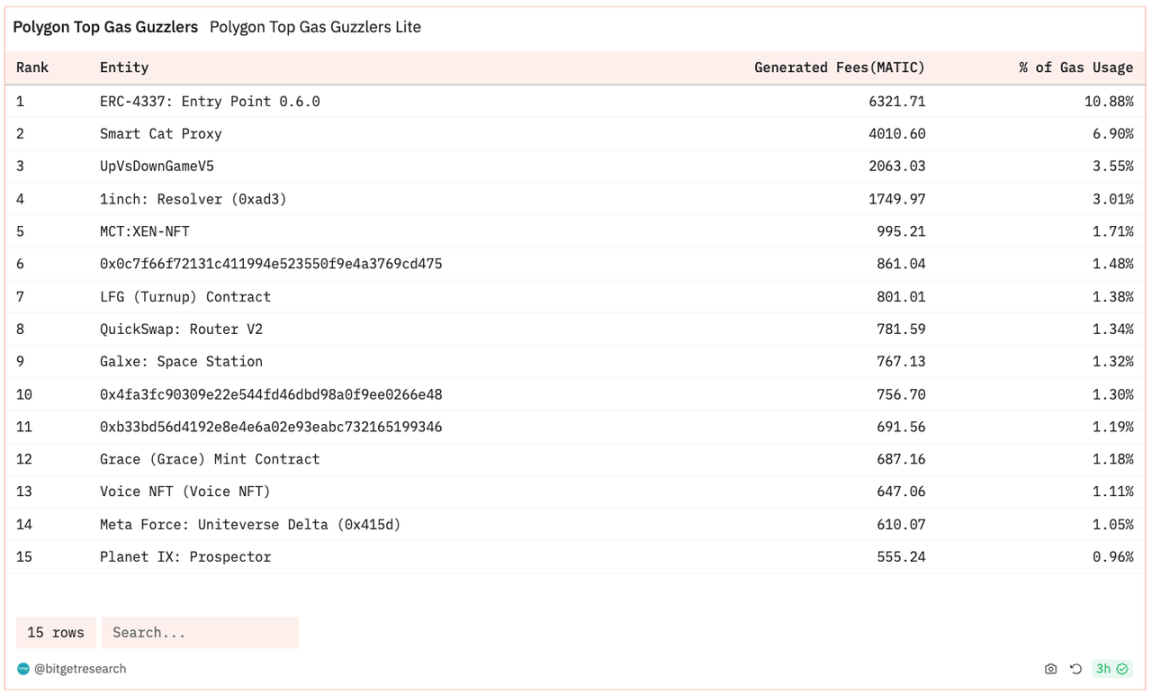Sort by the Rank column header

click(32, 68)
